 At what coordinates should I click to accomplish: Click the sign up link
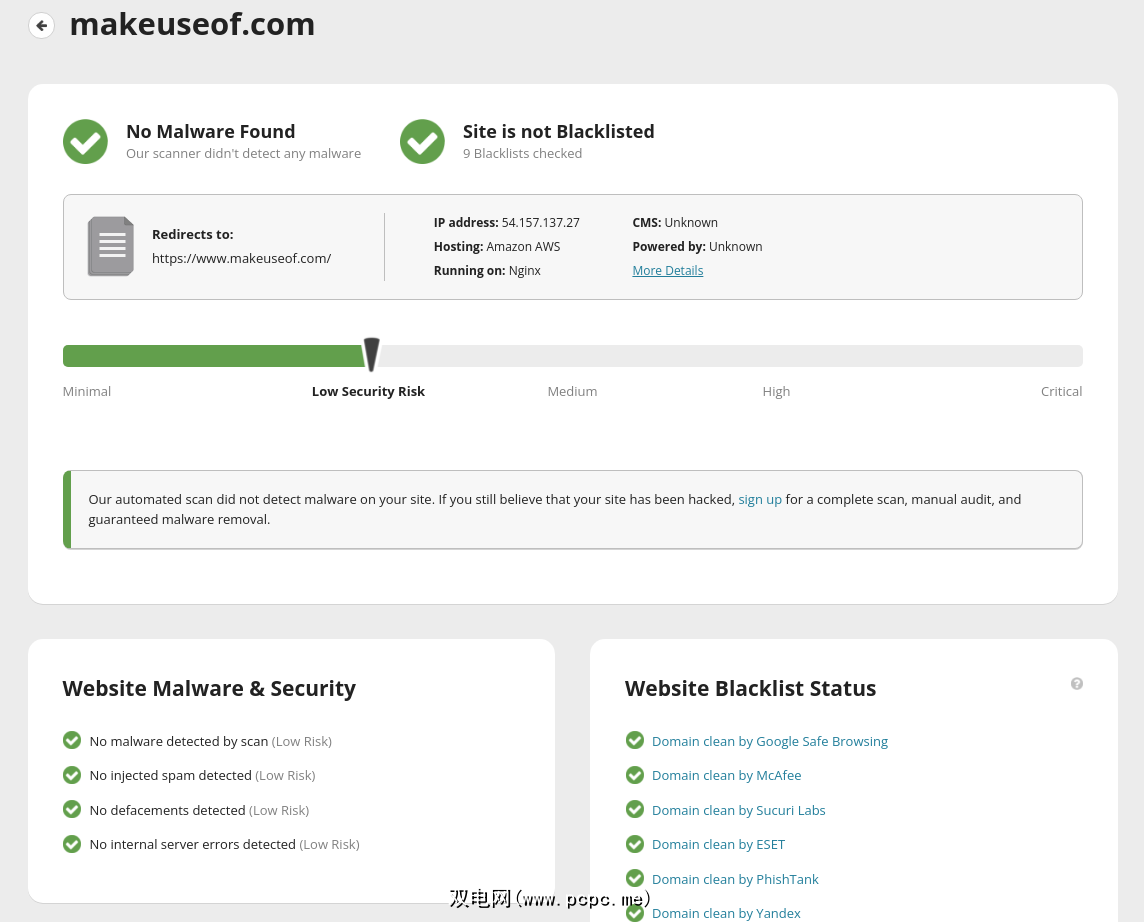pos(760,499)
